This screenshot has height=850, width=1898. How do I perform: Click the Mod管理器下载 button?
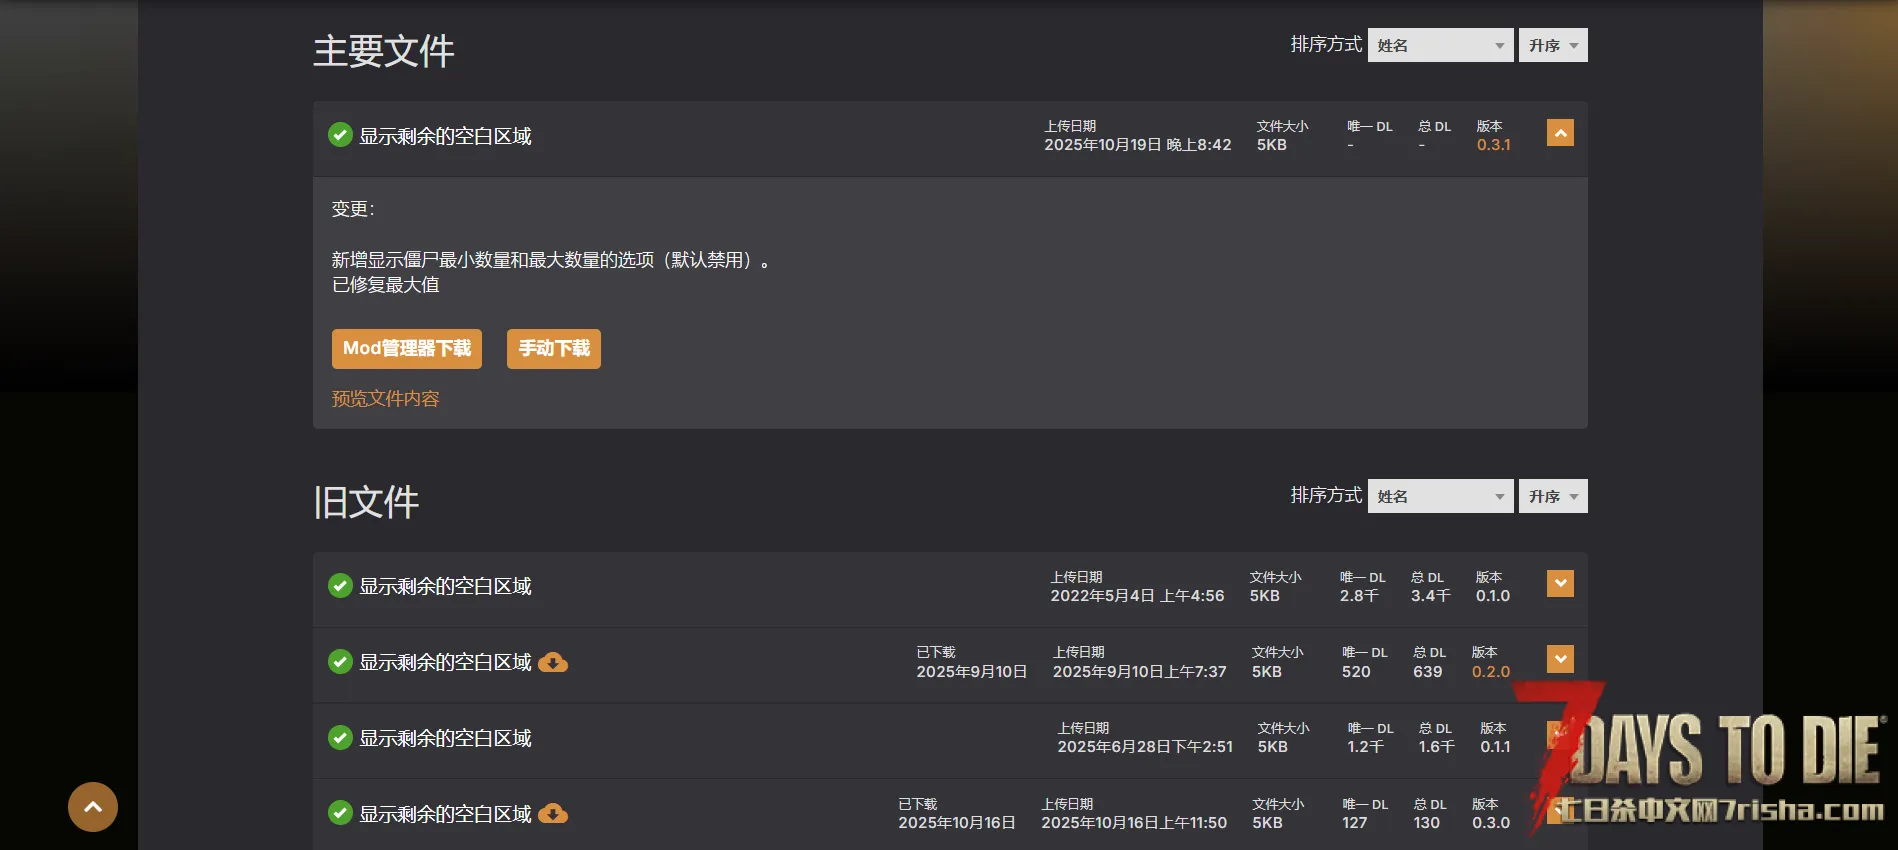(x=407, y=349)
